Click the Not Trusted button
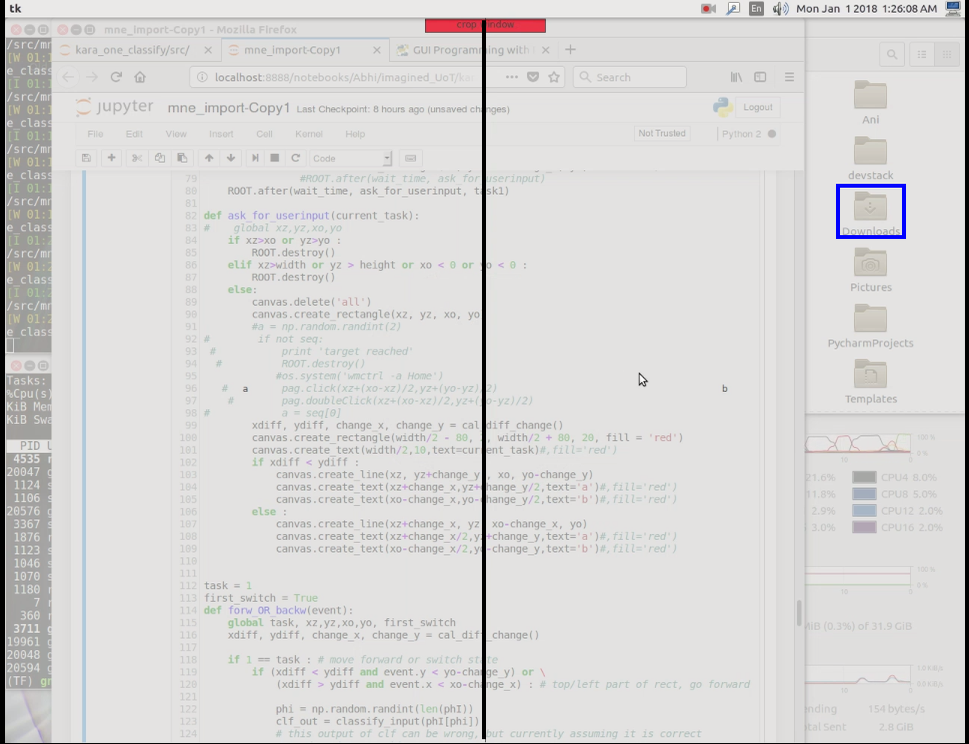The height and width of the screenshot is (744, 969). (662, 133)
